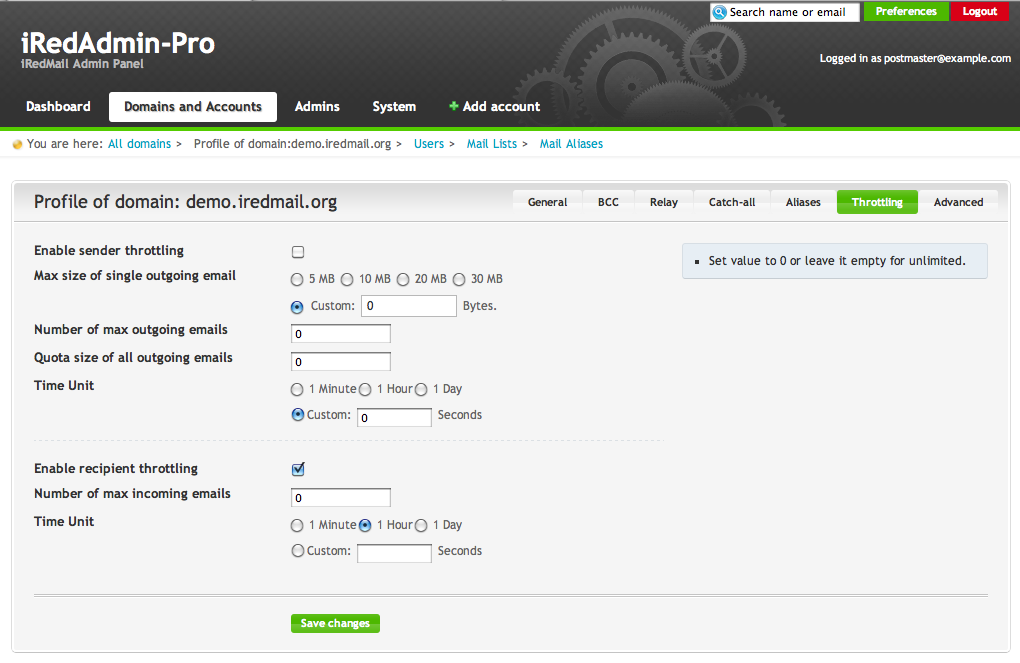
Task: Open the Throttling tab
Action: pos(877,202)
